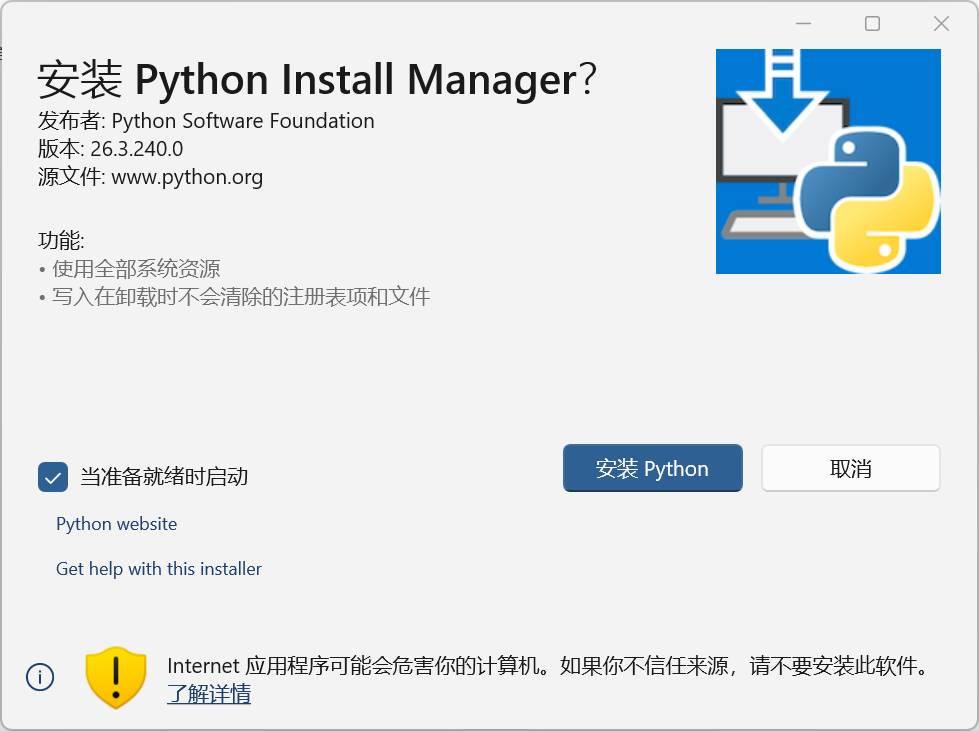
Task: Click the yellow warning shield icon
Action: (116, 677)
